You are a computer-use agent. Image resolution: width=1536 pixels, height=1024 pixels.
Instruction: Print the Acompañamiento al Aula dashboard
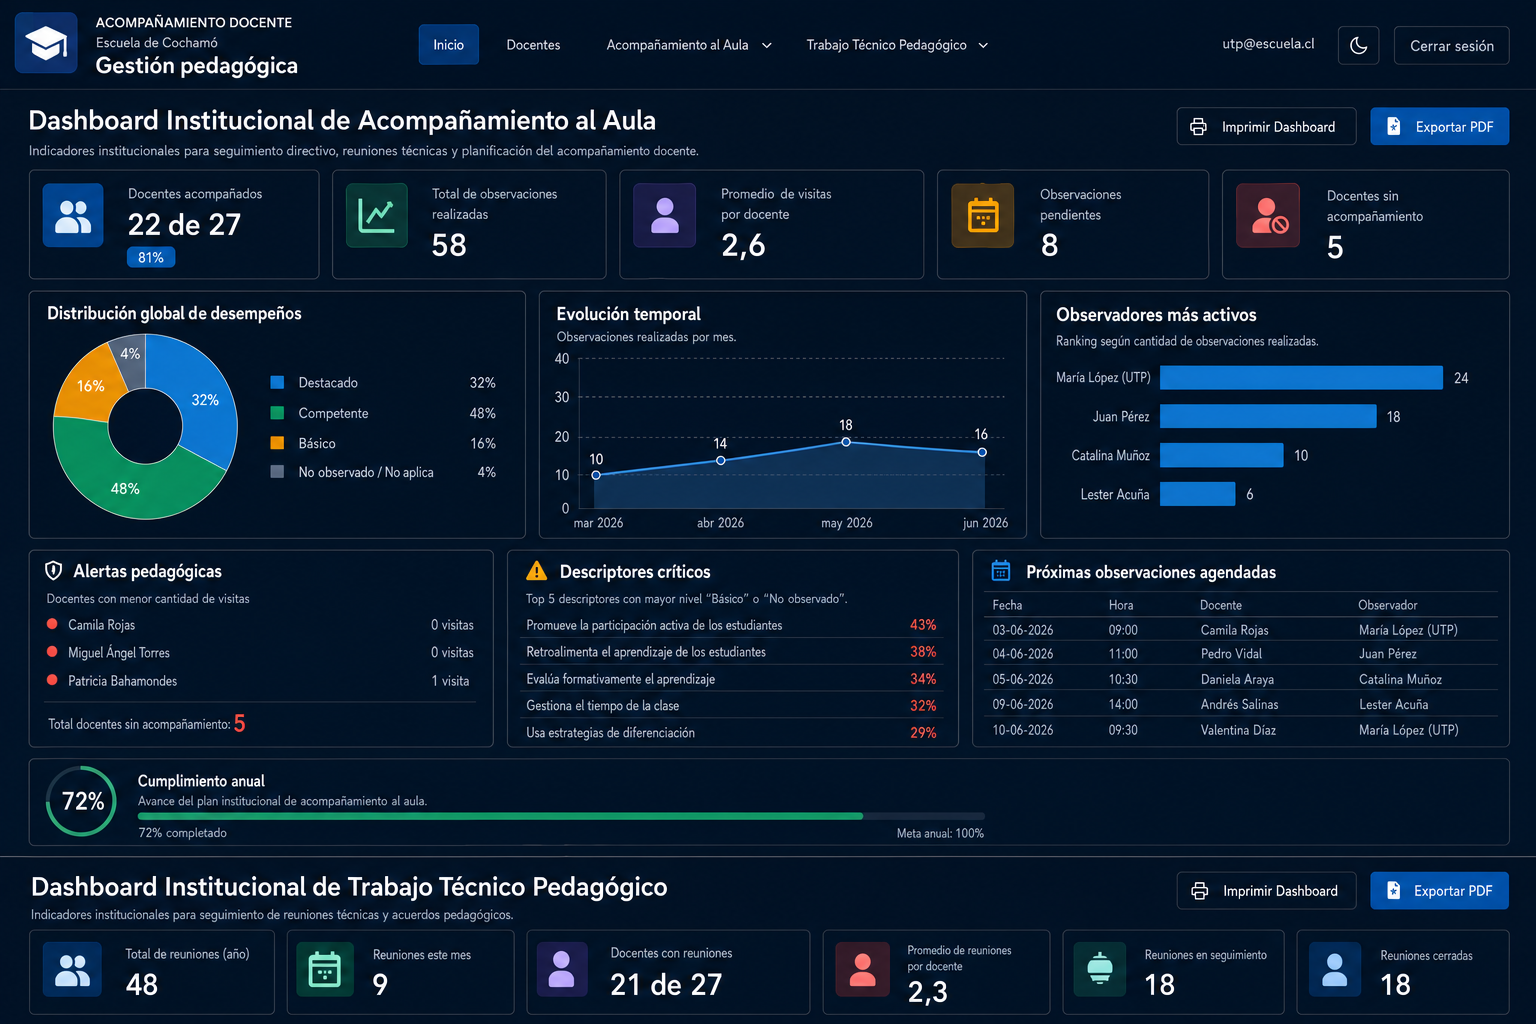pos(1266,127)
